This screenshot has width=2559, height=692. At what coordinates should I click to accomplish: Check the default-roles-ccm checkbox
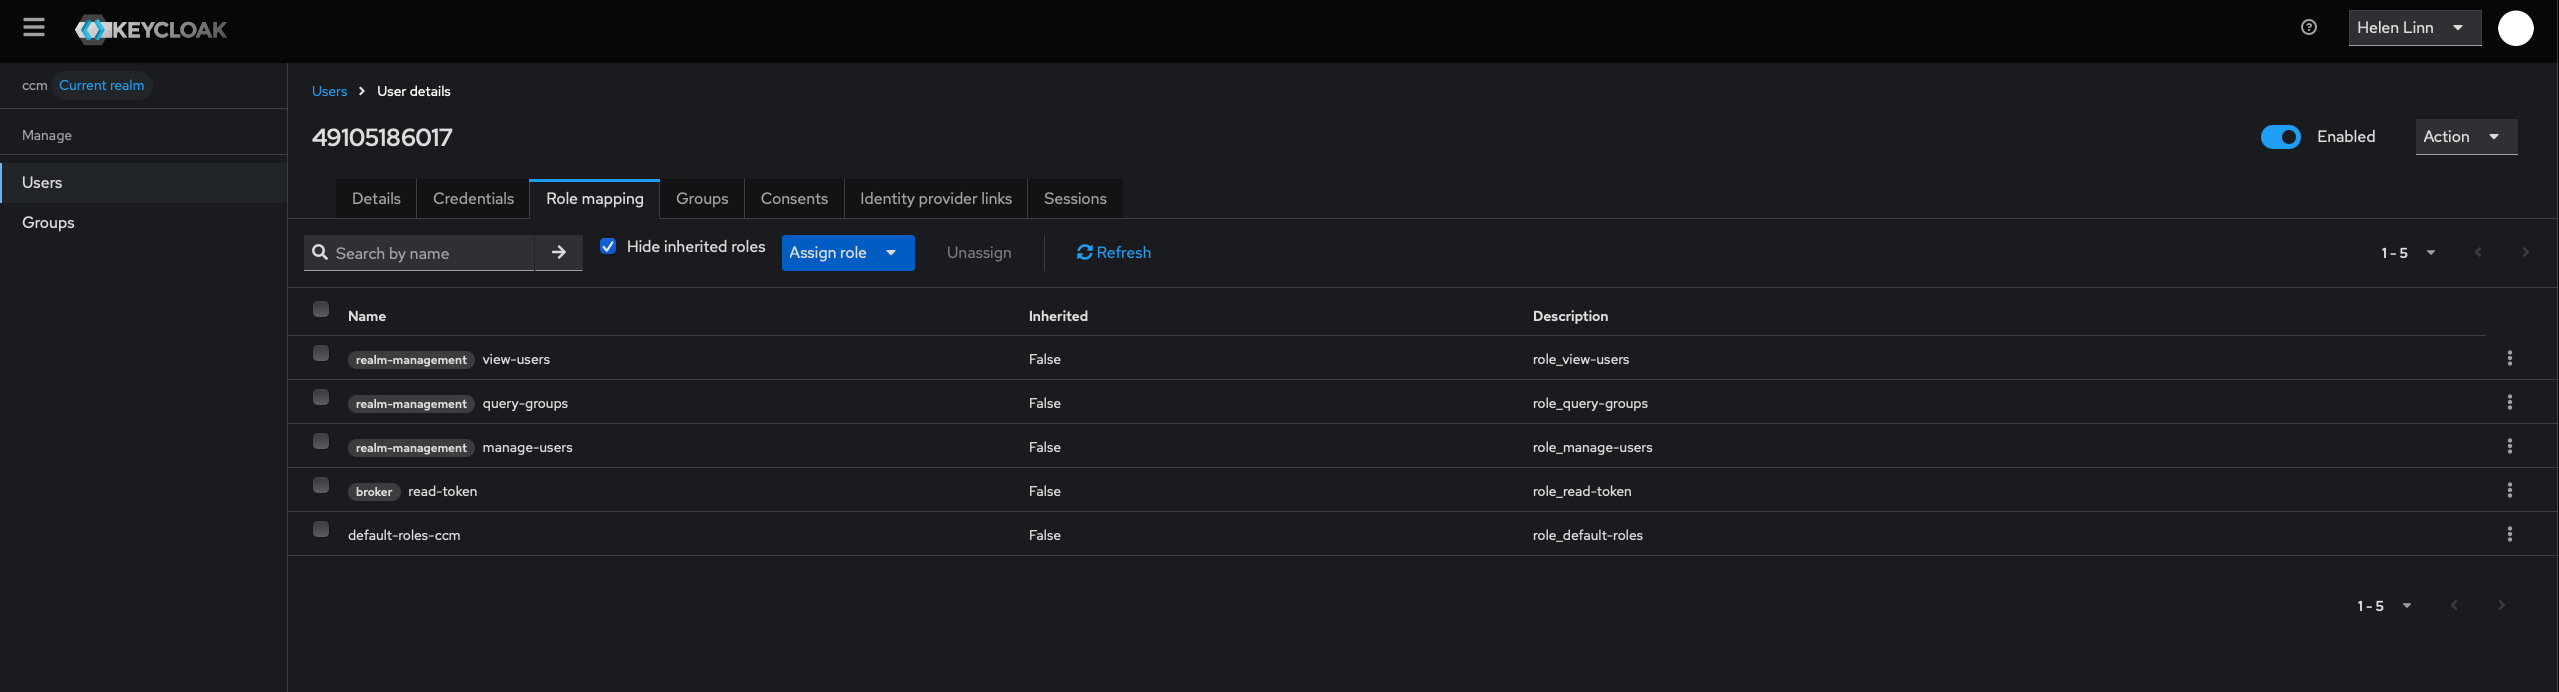[x=321, y=529]
